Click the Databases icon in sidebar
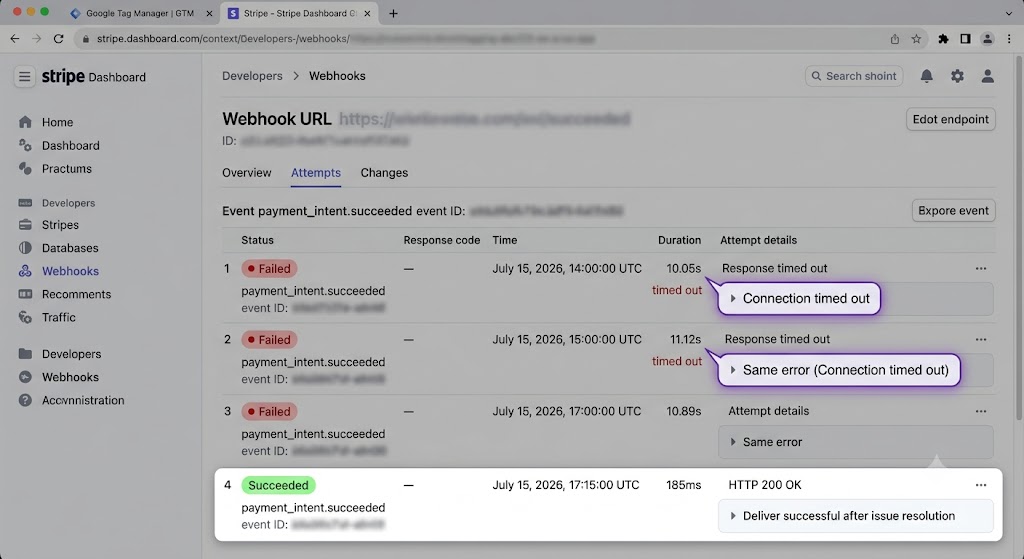This screenshot has height=559, width=1024. tap(25, 248)
